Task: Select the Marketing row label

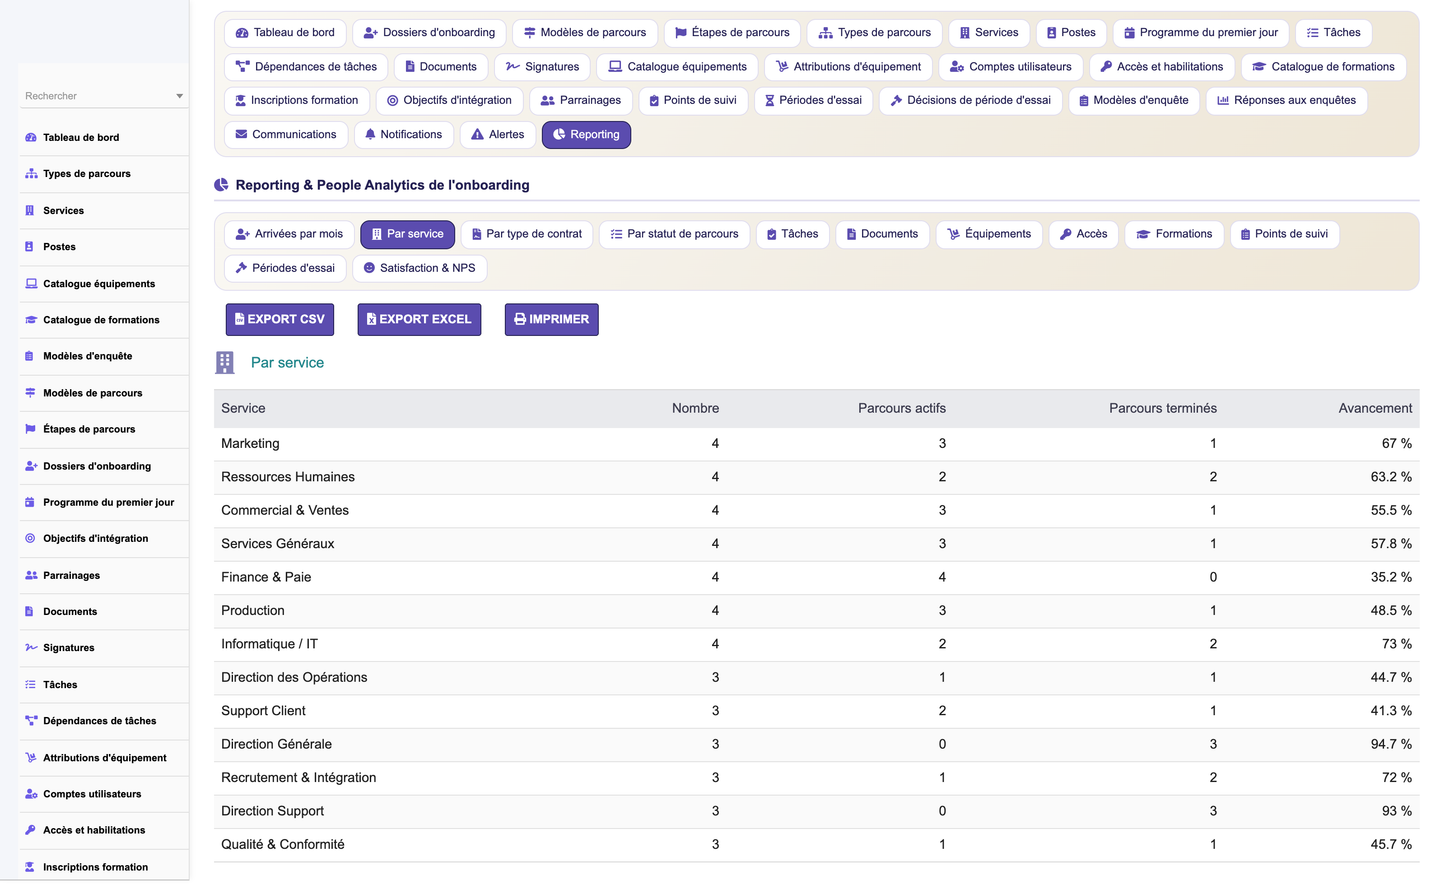Action: pos(250,444)
